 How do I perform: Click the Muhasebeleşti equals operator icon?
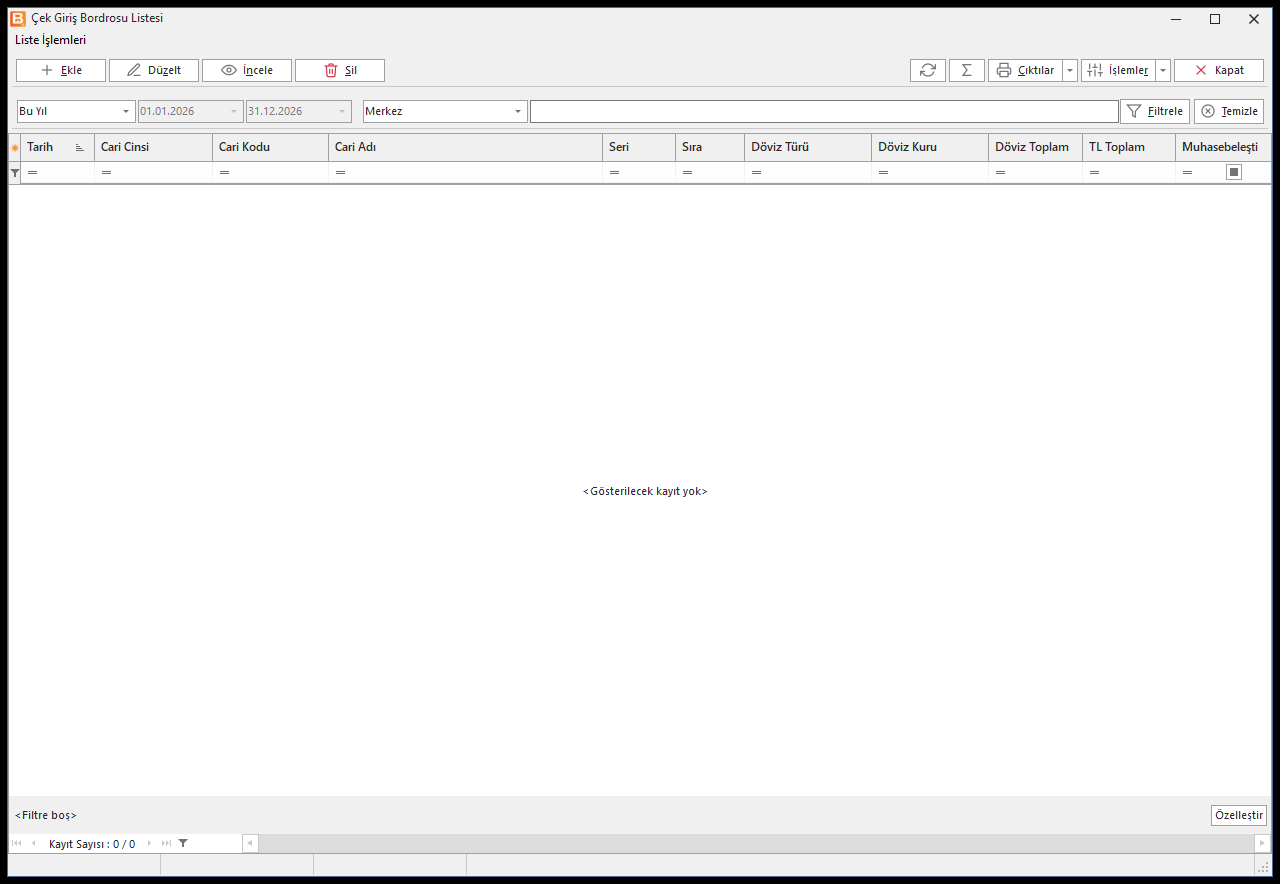coord(1187,173)
